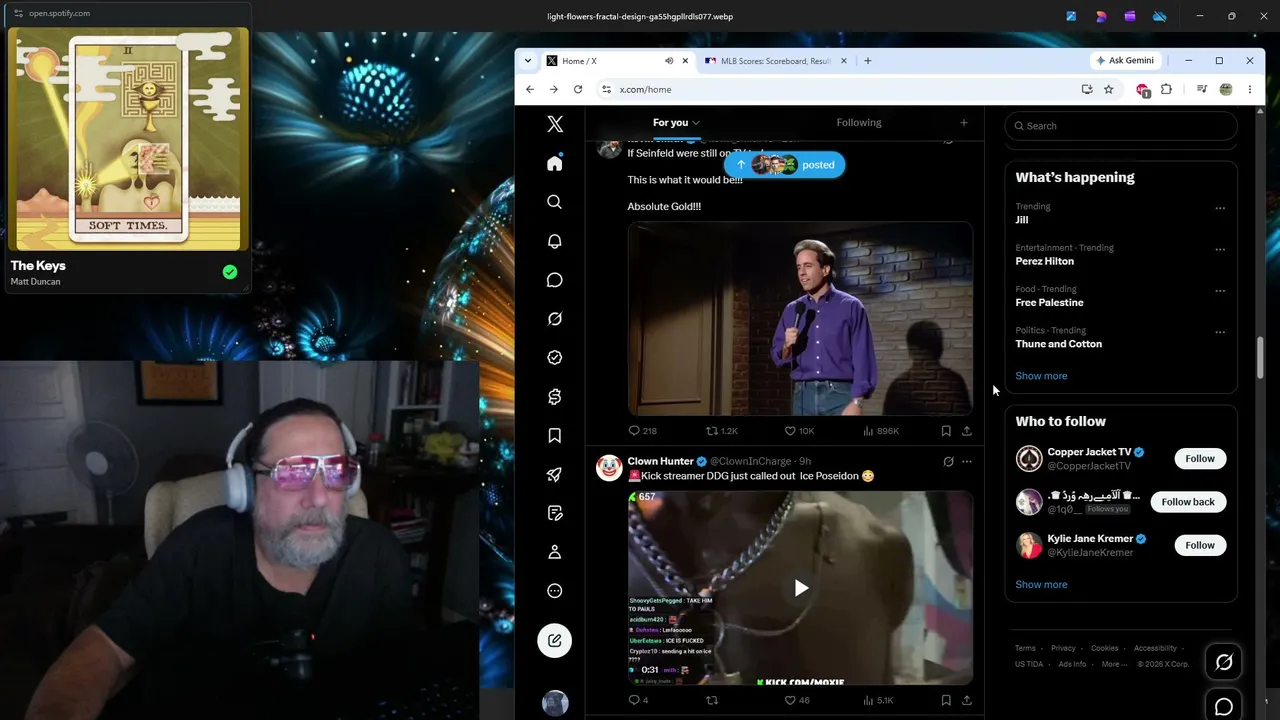Reply to the Seinfeld post with 218 replies
Viewport: 1280px width, 720px height.
pyautogui.click(x=642, y=431)
